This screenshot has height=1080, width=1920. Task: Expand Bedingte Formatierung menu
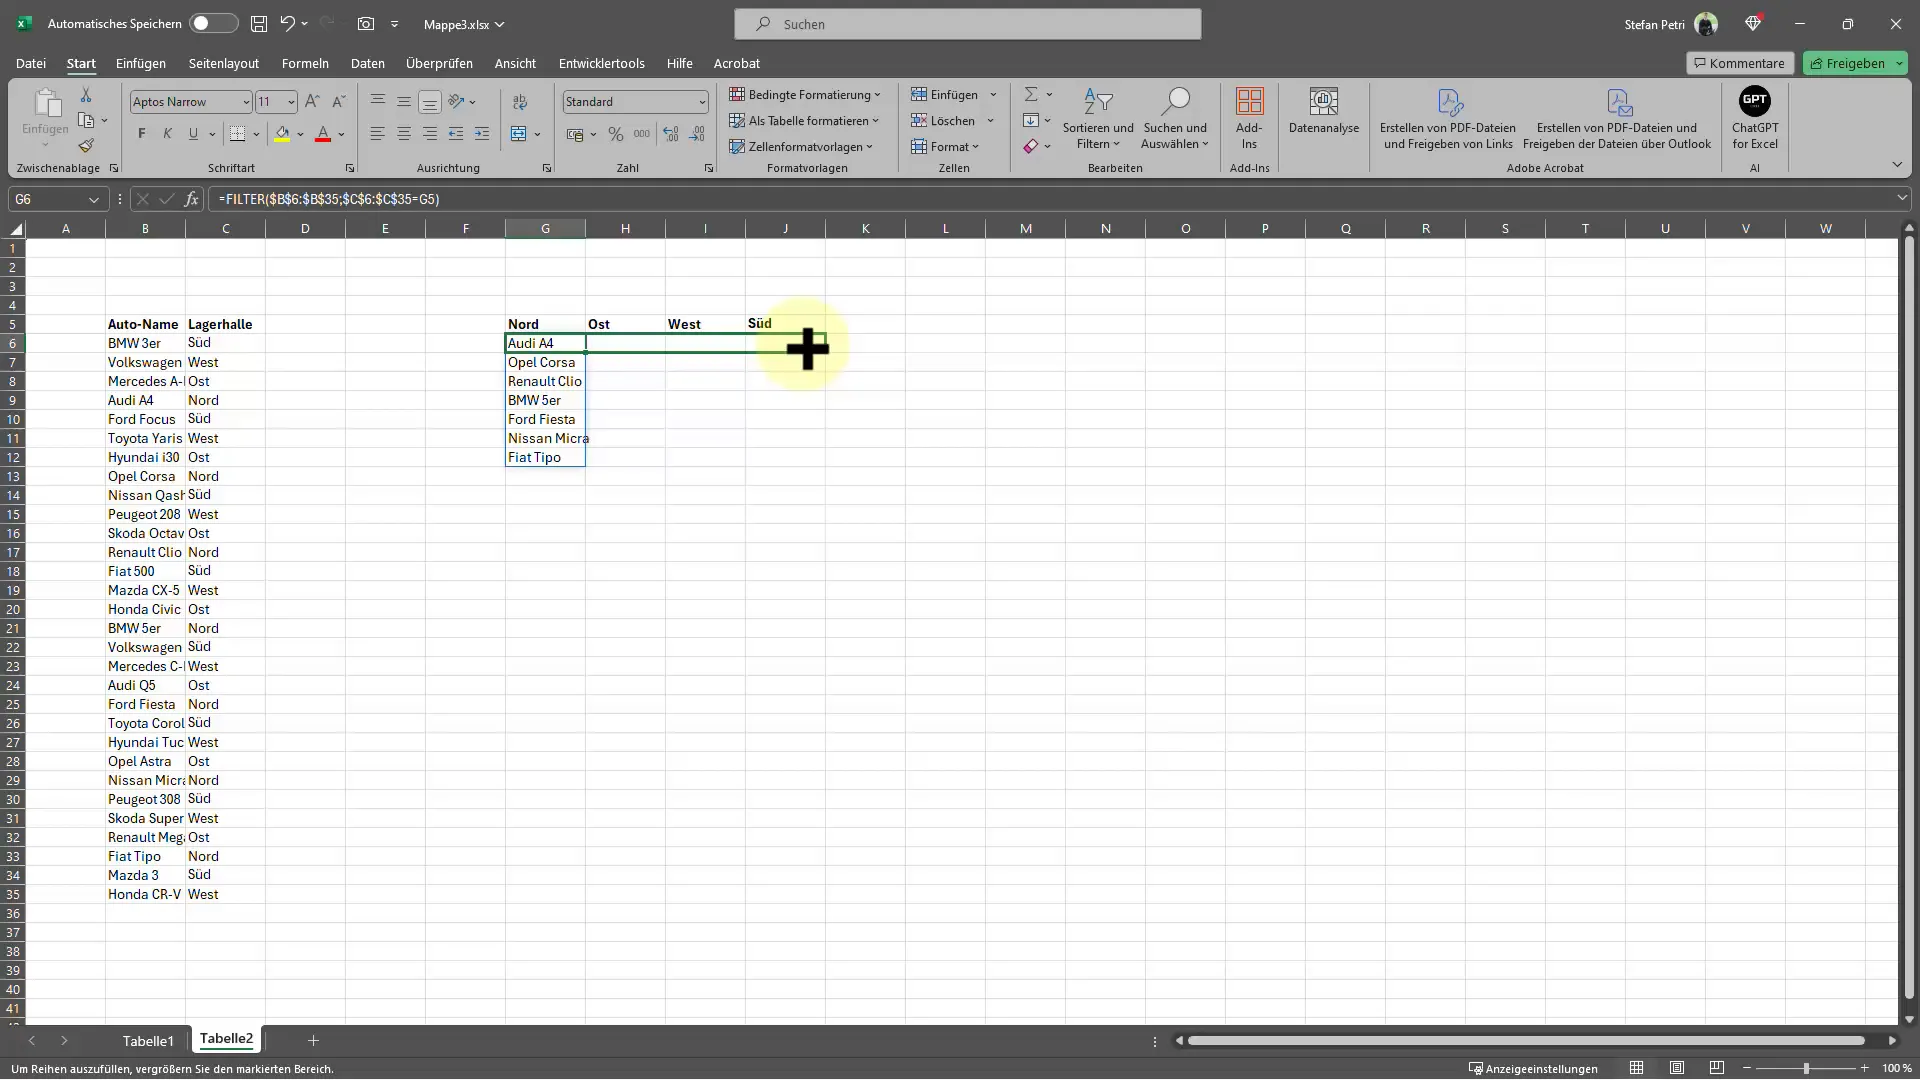click(805, 95)
